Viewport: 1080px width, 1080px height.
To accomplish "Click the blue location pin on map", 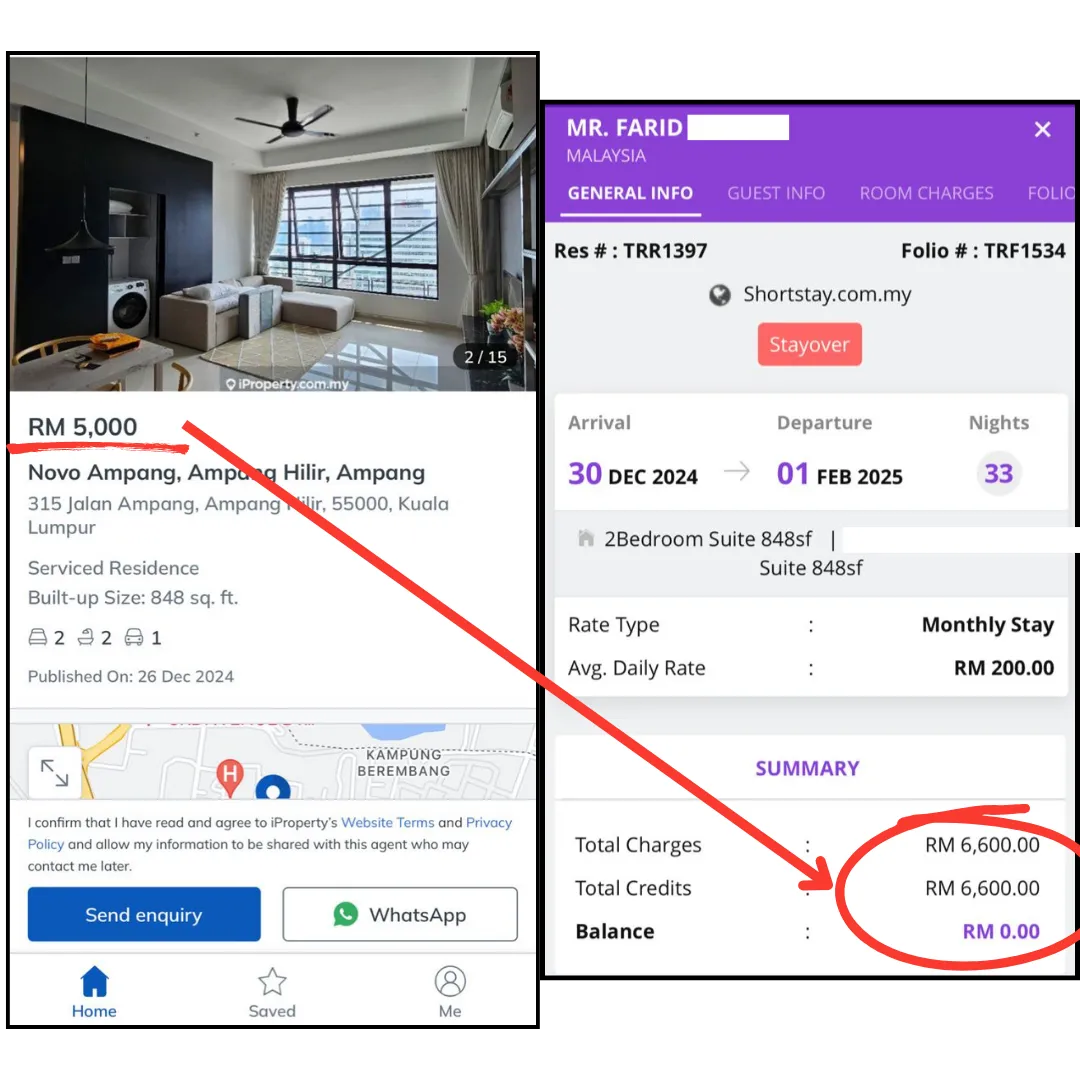I will 273,787.
